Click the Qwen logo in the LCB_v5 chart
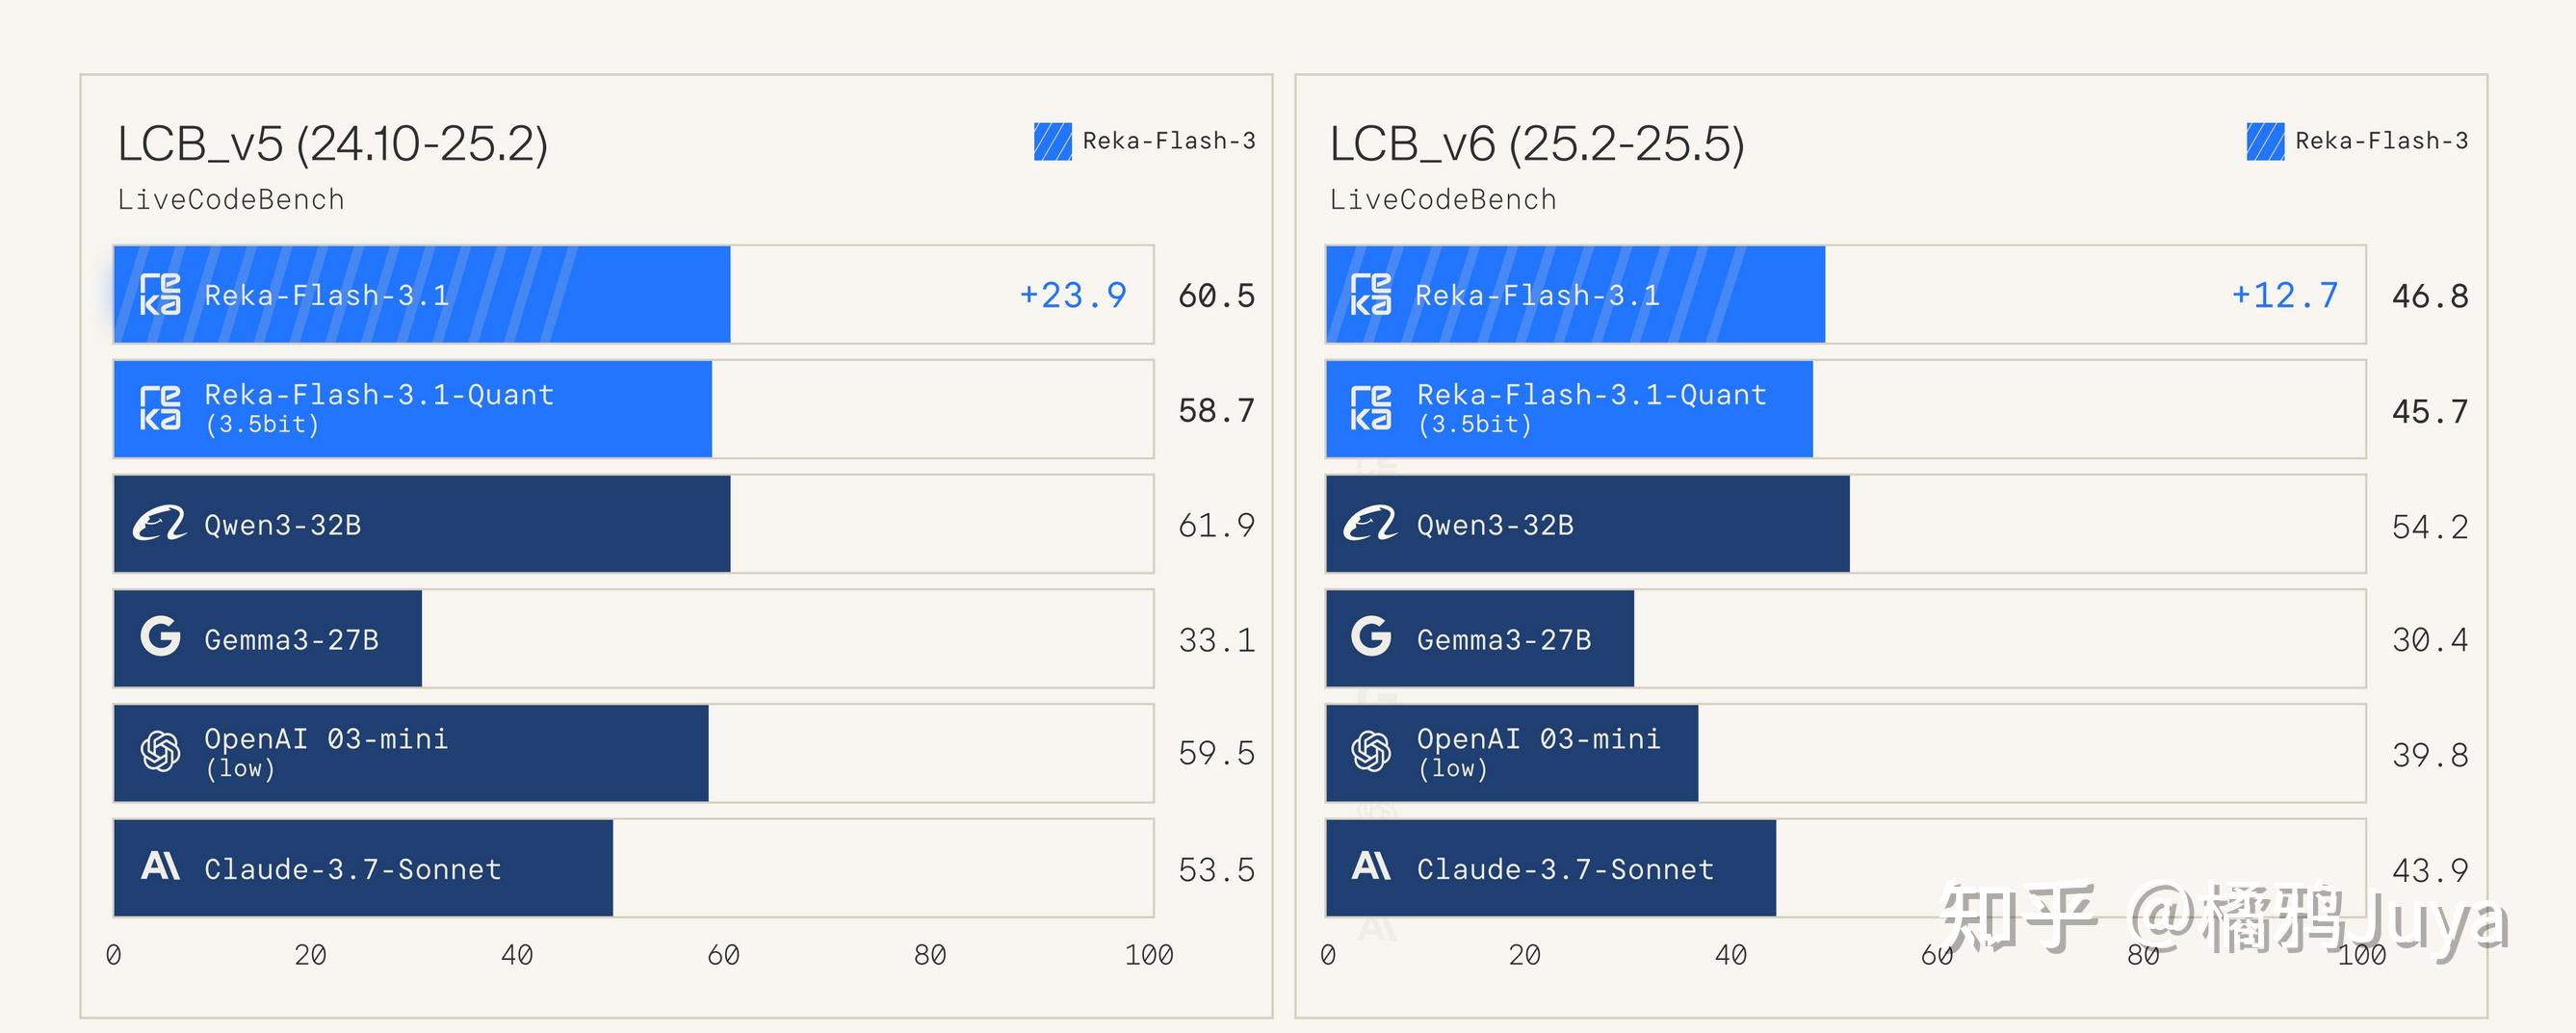 click(160, 524)
